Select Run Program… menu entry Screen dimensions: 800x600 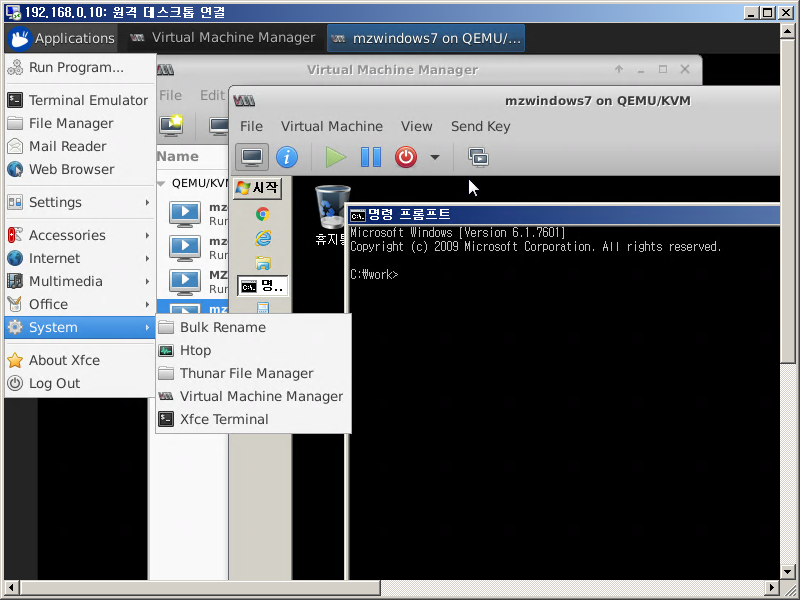(80, 67)
